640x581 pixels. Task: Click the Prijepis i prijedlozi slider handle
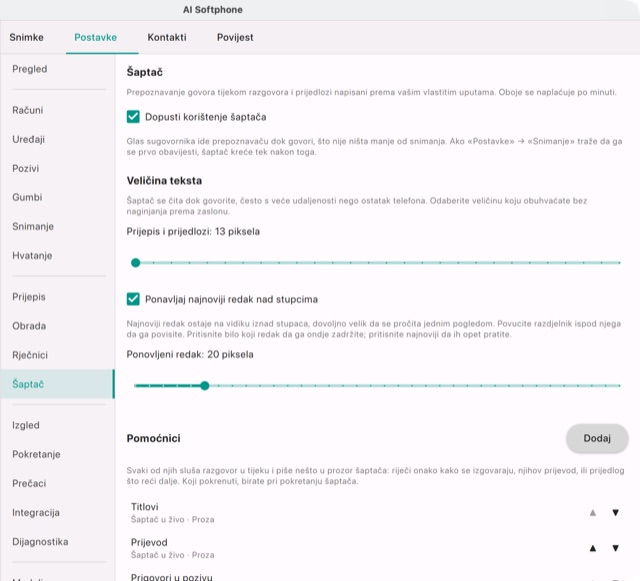point(136,263)
